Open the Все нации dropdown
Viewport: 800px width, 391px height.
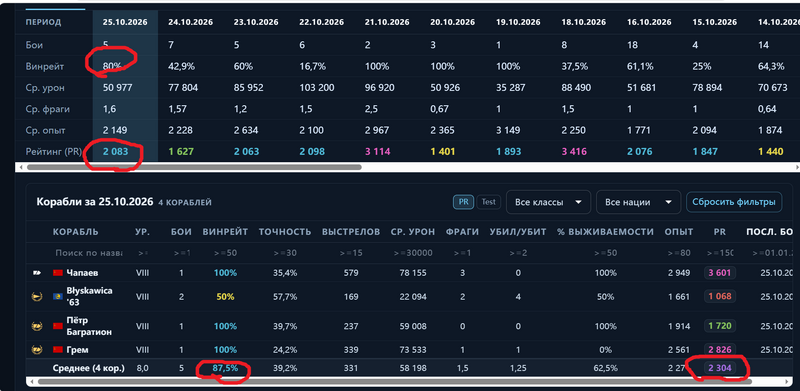coord(638,202)
